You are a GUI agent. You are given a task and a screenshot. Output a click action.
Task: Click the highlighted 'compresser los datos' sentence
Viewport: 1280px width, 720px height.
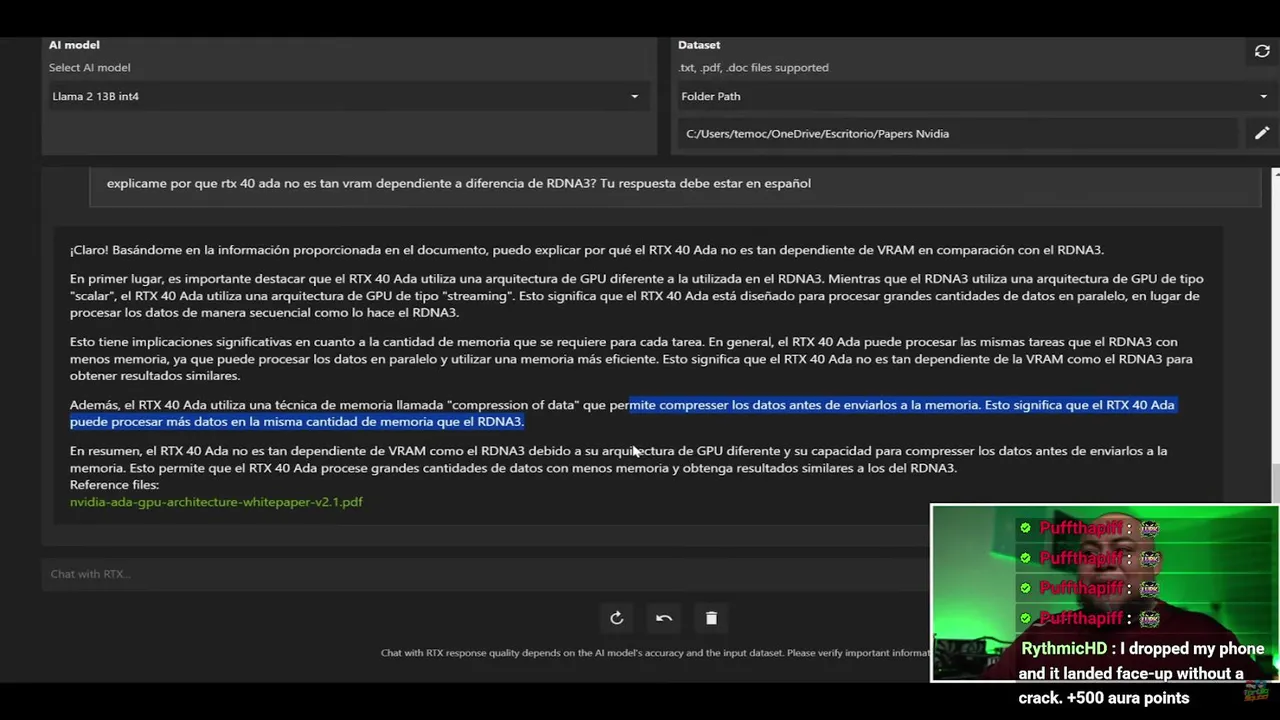coord(622,413)
